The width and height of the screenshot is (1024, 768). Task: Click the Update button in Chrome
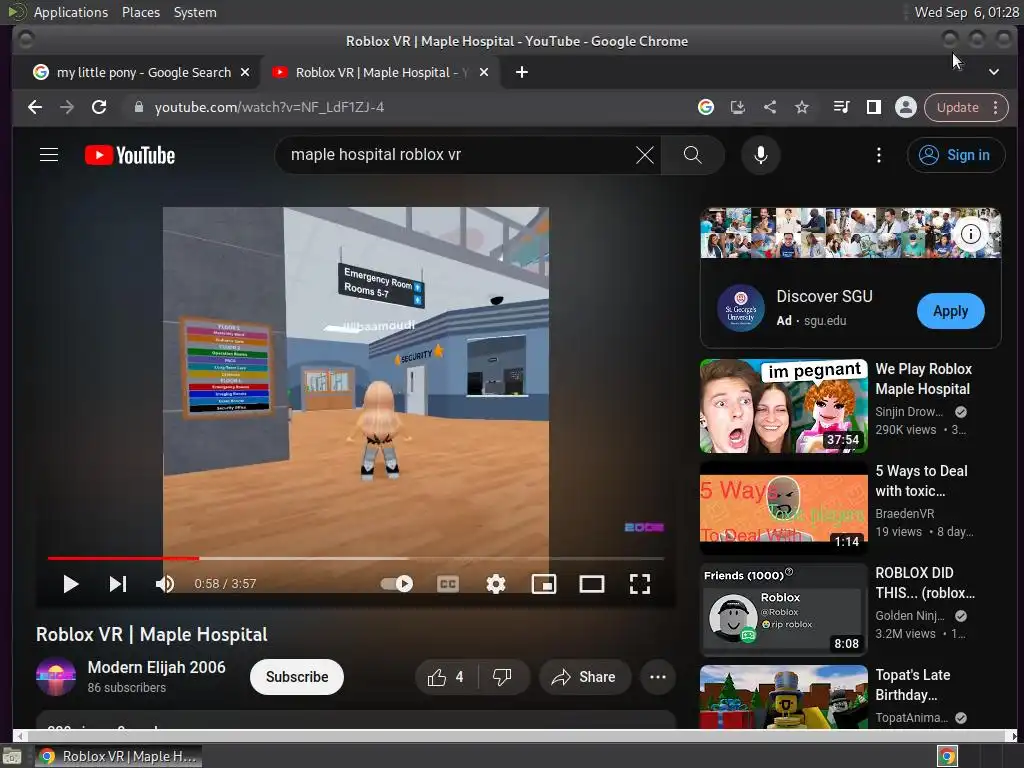coord(957,107)
